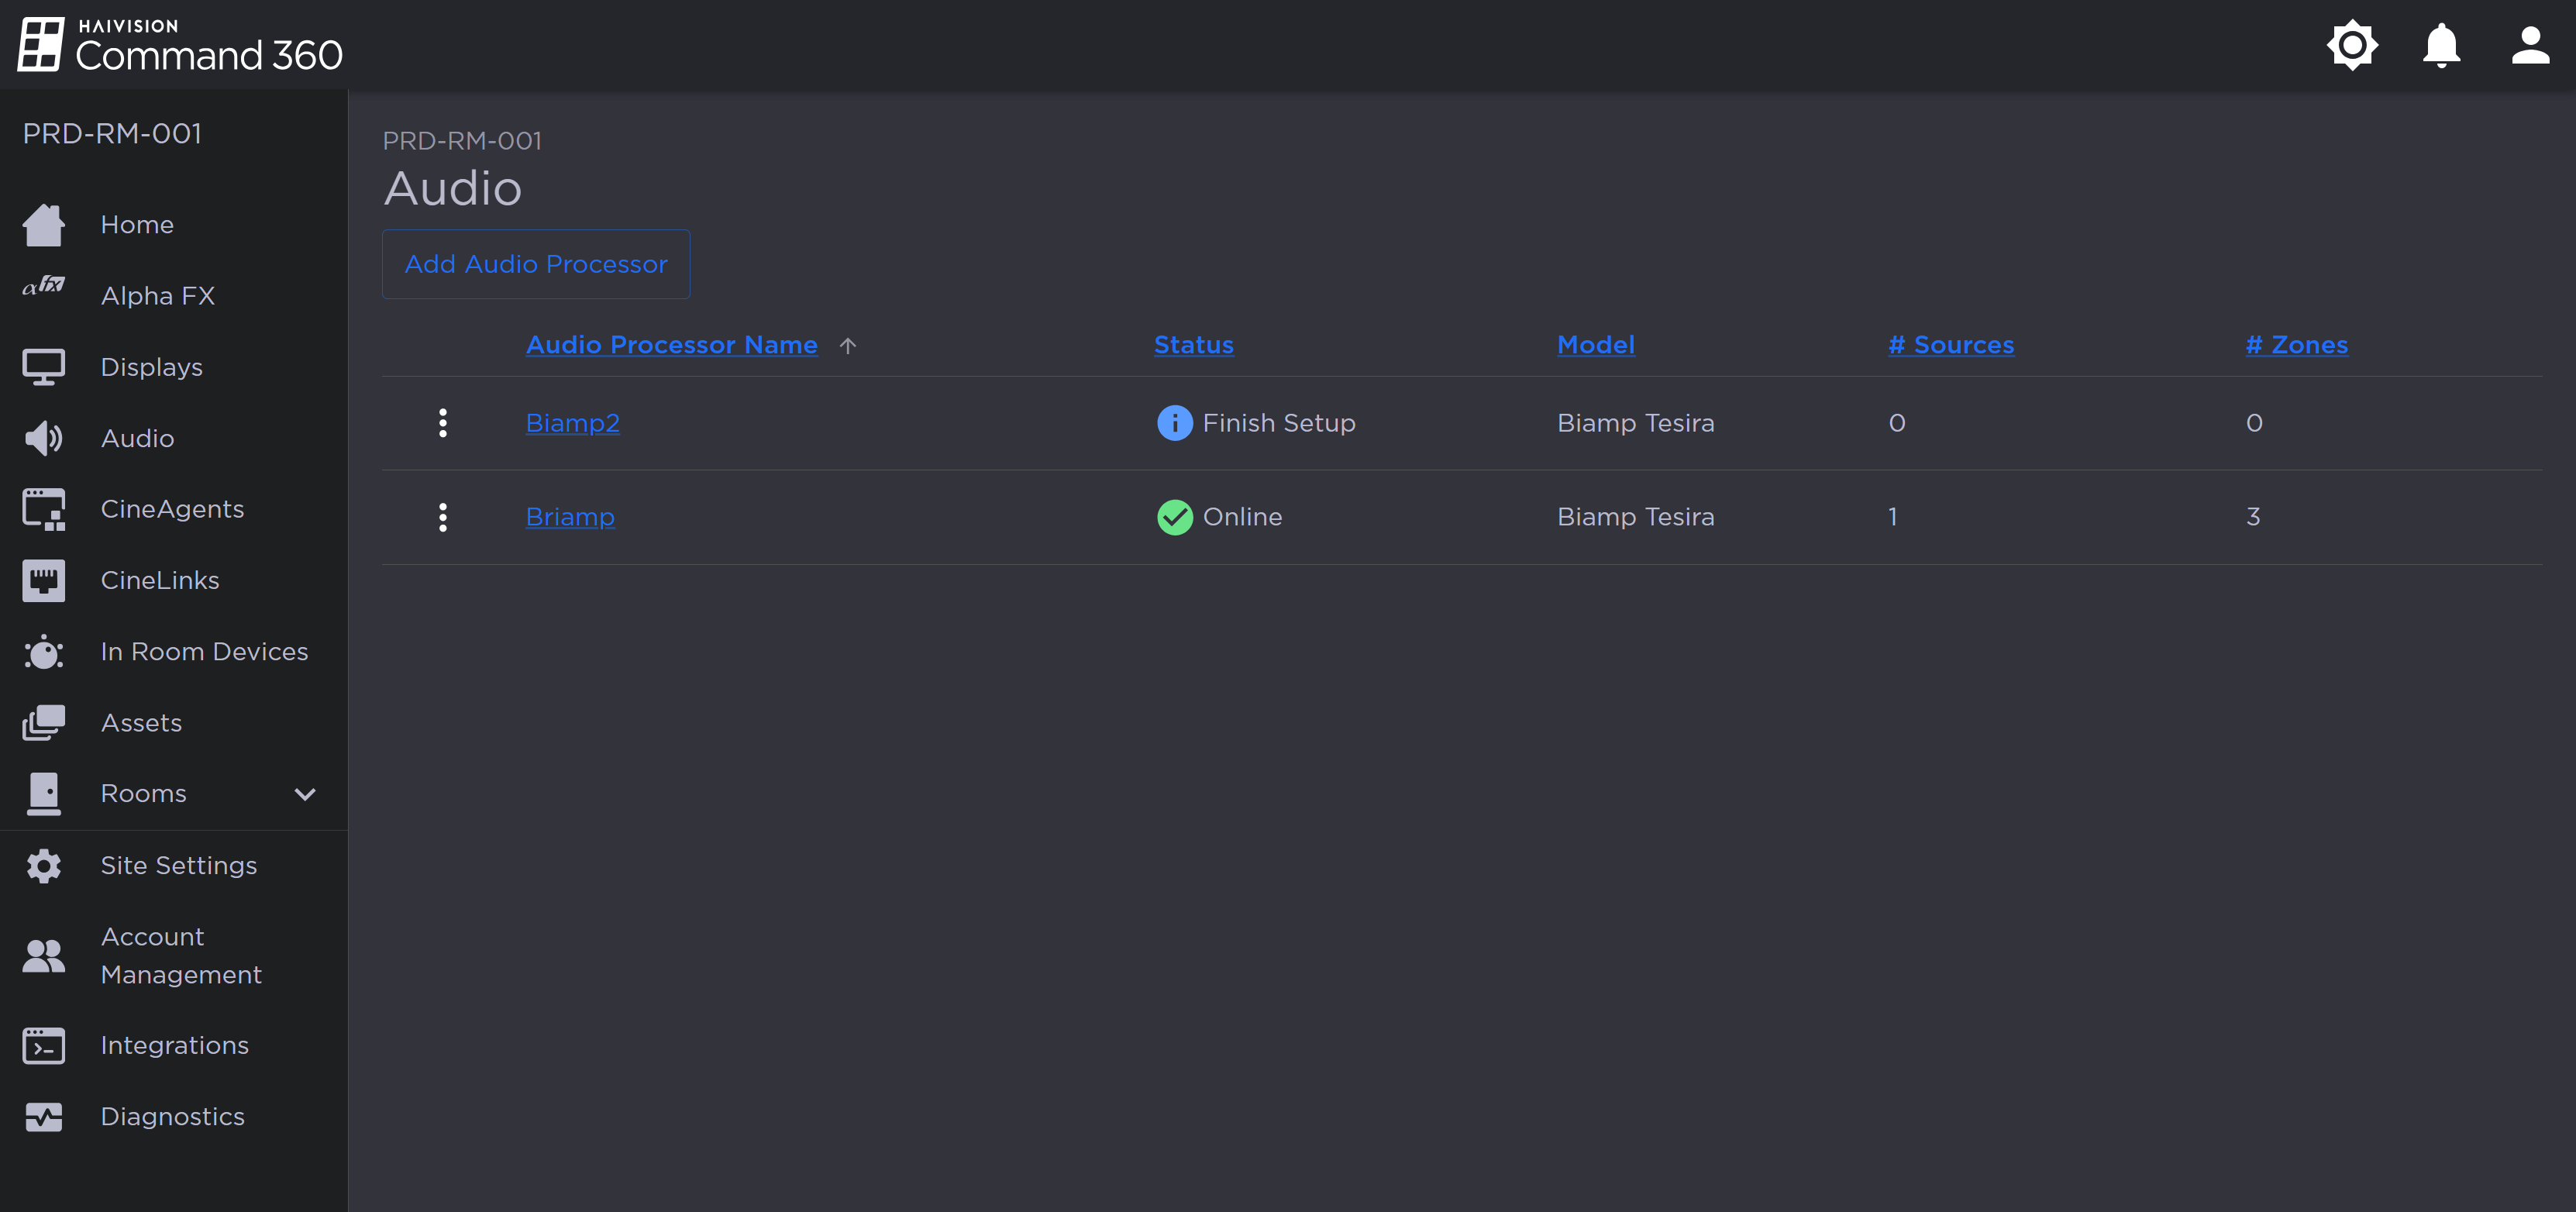
Task: Click the Finish Setup info icon for Biamp2
Action: coord(1174,422)
